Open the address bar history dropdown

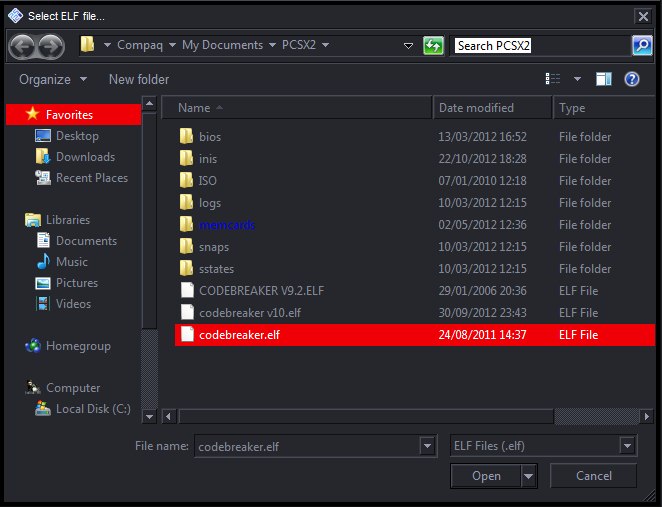click(408, 46)
